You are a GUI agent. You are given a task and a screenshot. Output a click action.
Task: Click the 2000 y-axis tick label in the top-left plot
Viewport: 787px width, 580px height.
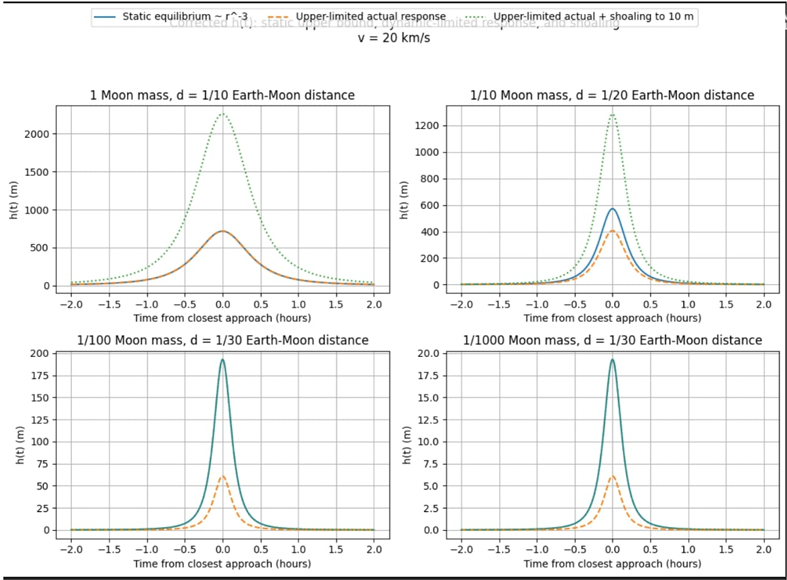37,134
